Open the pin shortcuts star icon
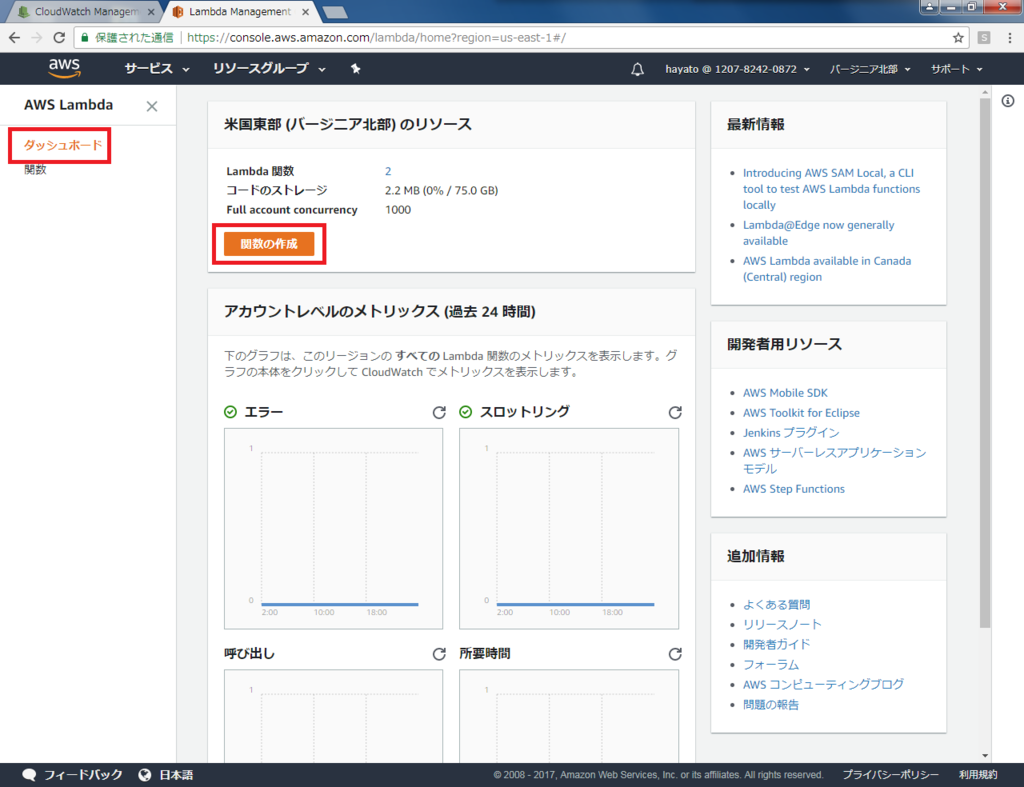Screen dimensions: 1024x787 (x=355, y=69)
